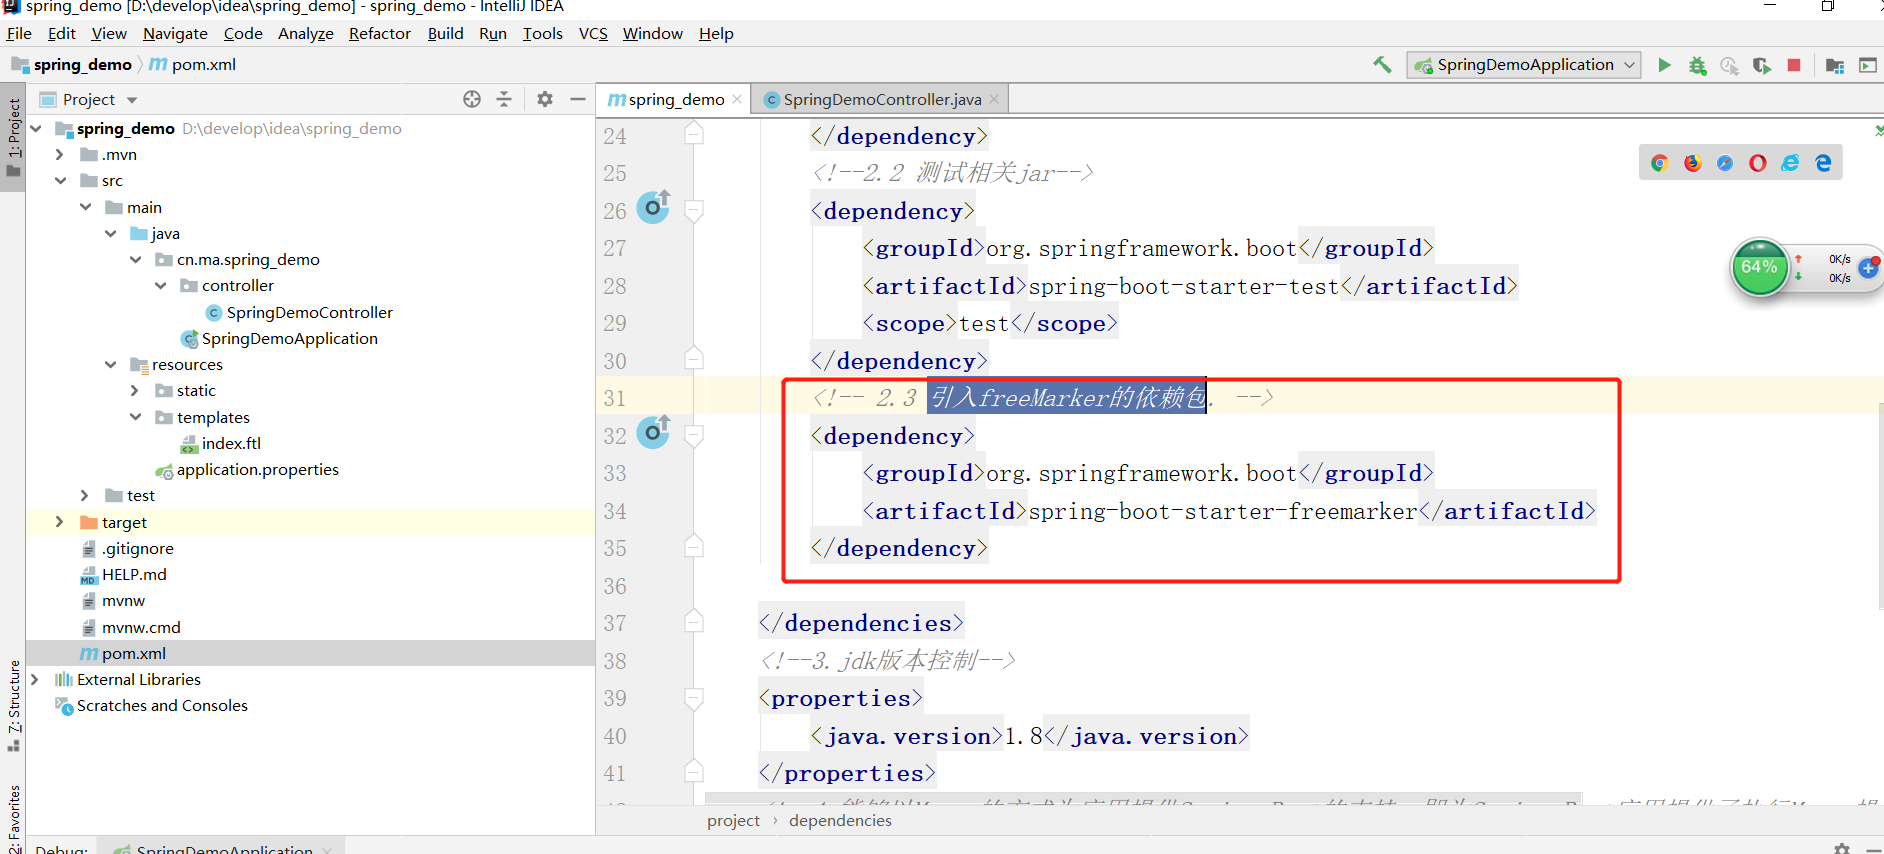Toggle the 1: Project side panel
This screenshot has height=854, width=1884.
[x=13, y=138]
